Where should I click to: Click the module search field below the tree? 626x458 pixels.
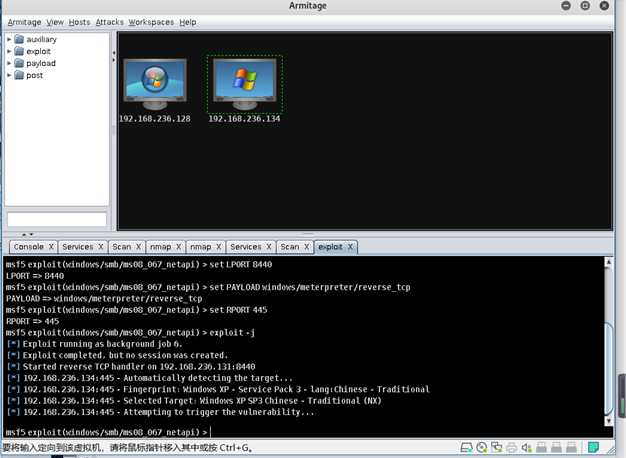[x=57, y=220]
